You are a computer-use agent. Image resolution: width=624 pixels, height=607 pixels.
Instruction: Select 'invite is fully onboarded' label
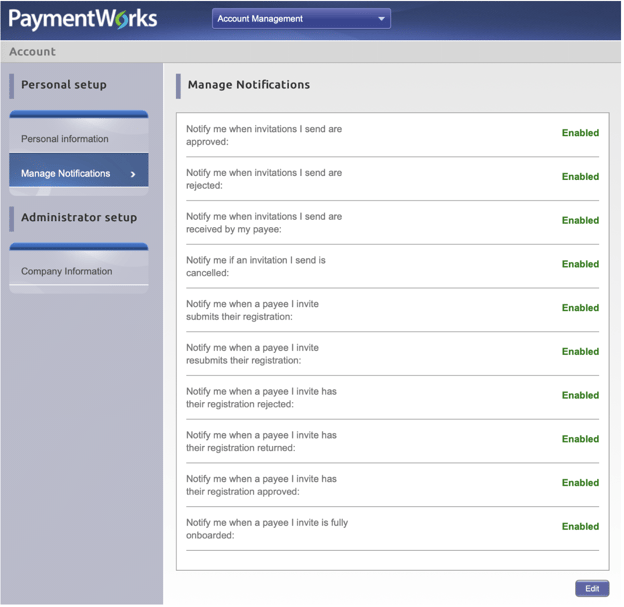pos(267,530)
